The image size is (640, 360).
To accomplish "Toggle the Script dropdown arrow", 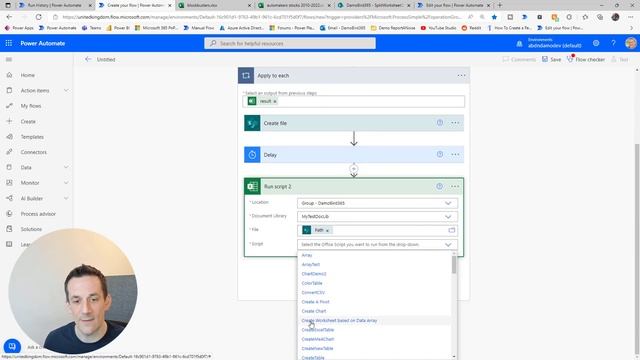I will [448, 244].
